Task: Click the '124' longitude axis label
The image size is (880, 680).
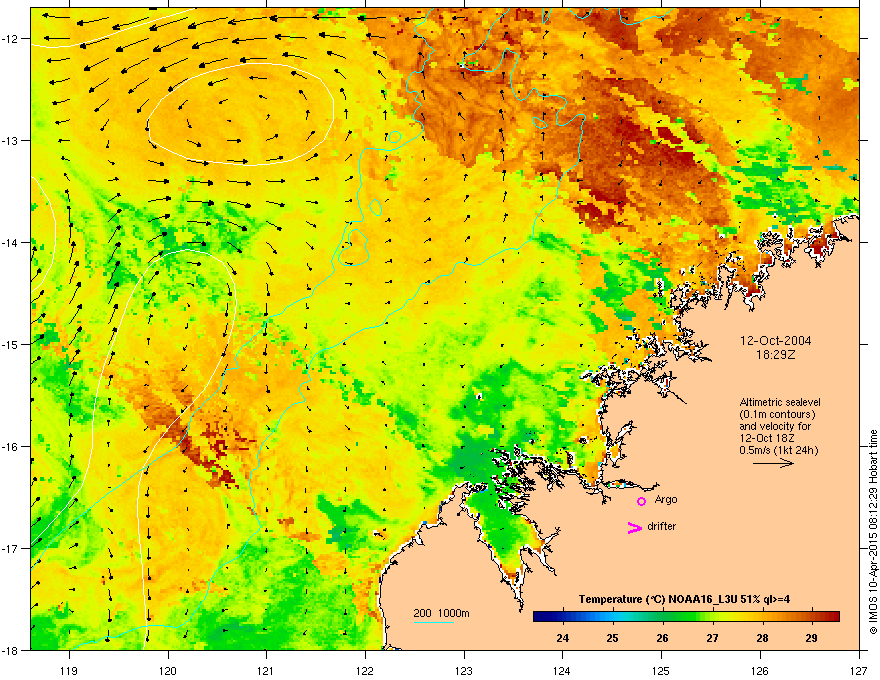Action: point(562,670)
